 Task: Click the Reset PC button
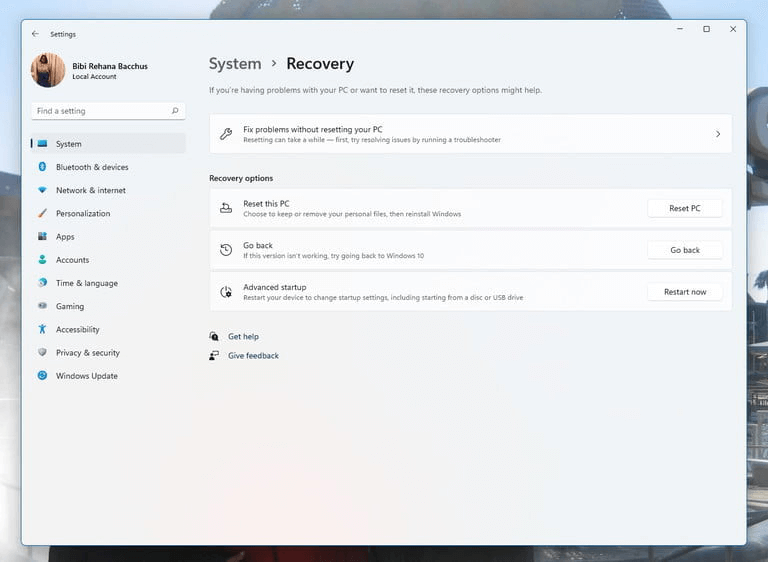[x=685, y=208]
